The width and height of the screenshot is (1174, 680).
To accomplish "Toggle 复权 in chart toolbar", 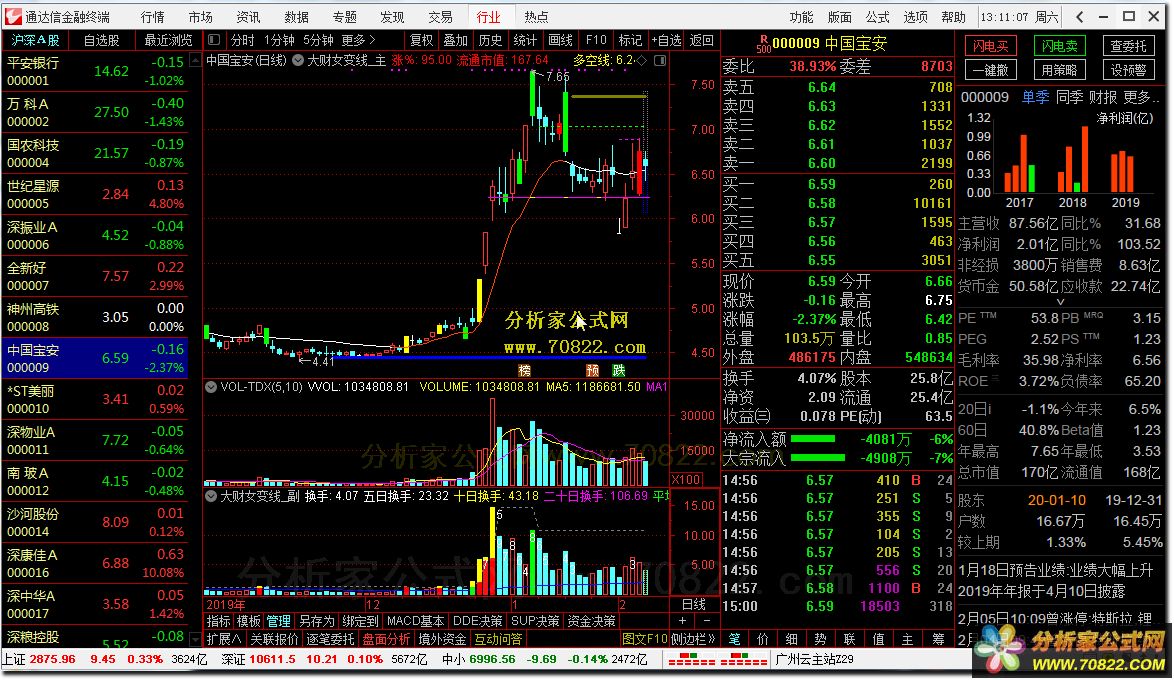I will tap(422, 40).
